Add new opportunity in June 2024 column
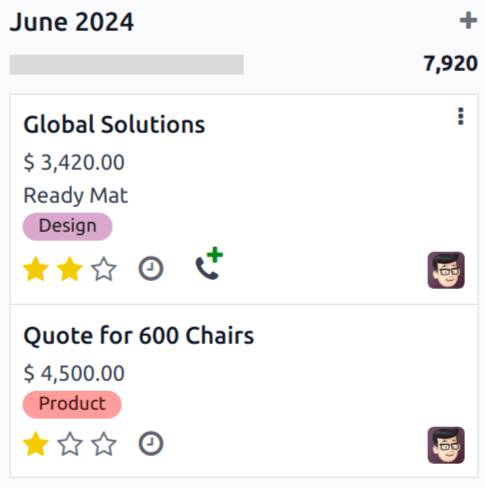 click(x=468, y=21)
